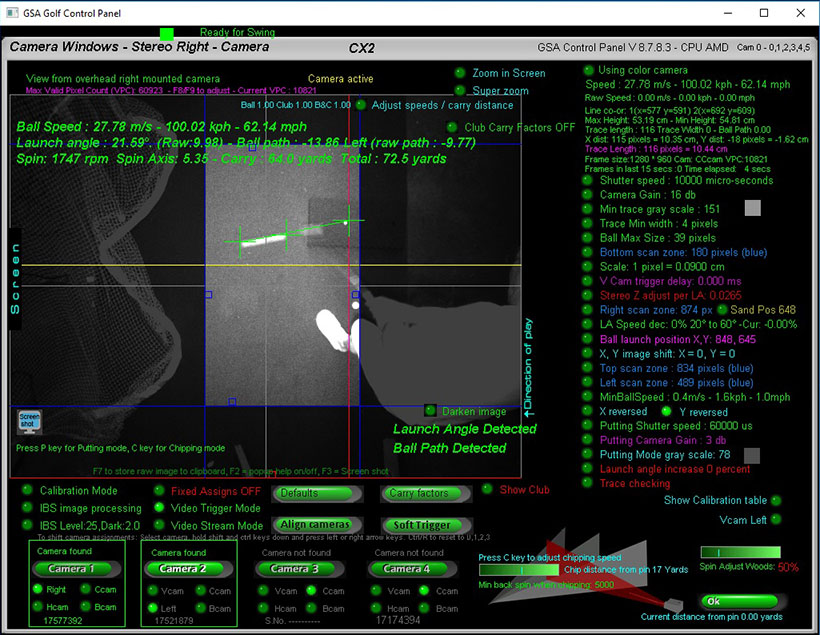Click the Putting Mode gray scale indicator
Viewport: 820px width, 635px height.
(x=587, y=454)
